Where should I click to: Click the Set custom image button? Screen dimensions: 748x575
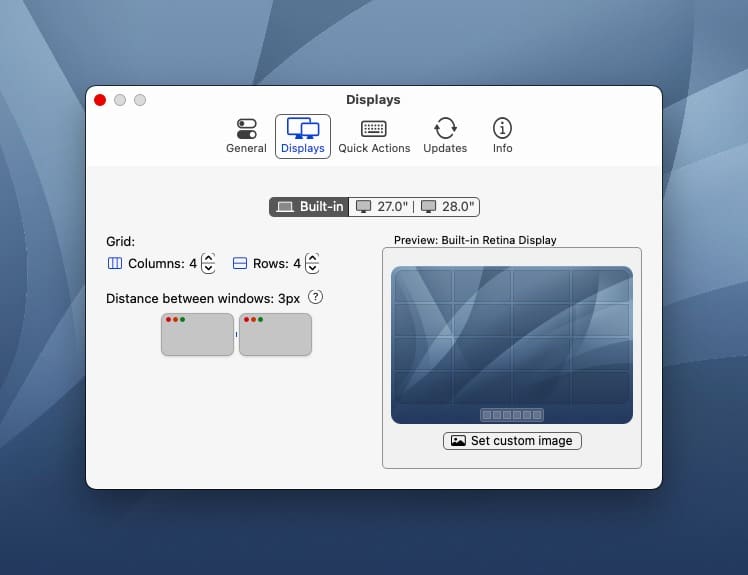coord(512,440)
